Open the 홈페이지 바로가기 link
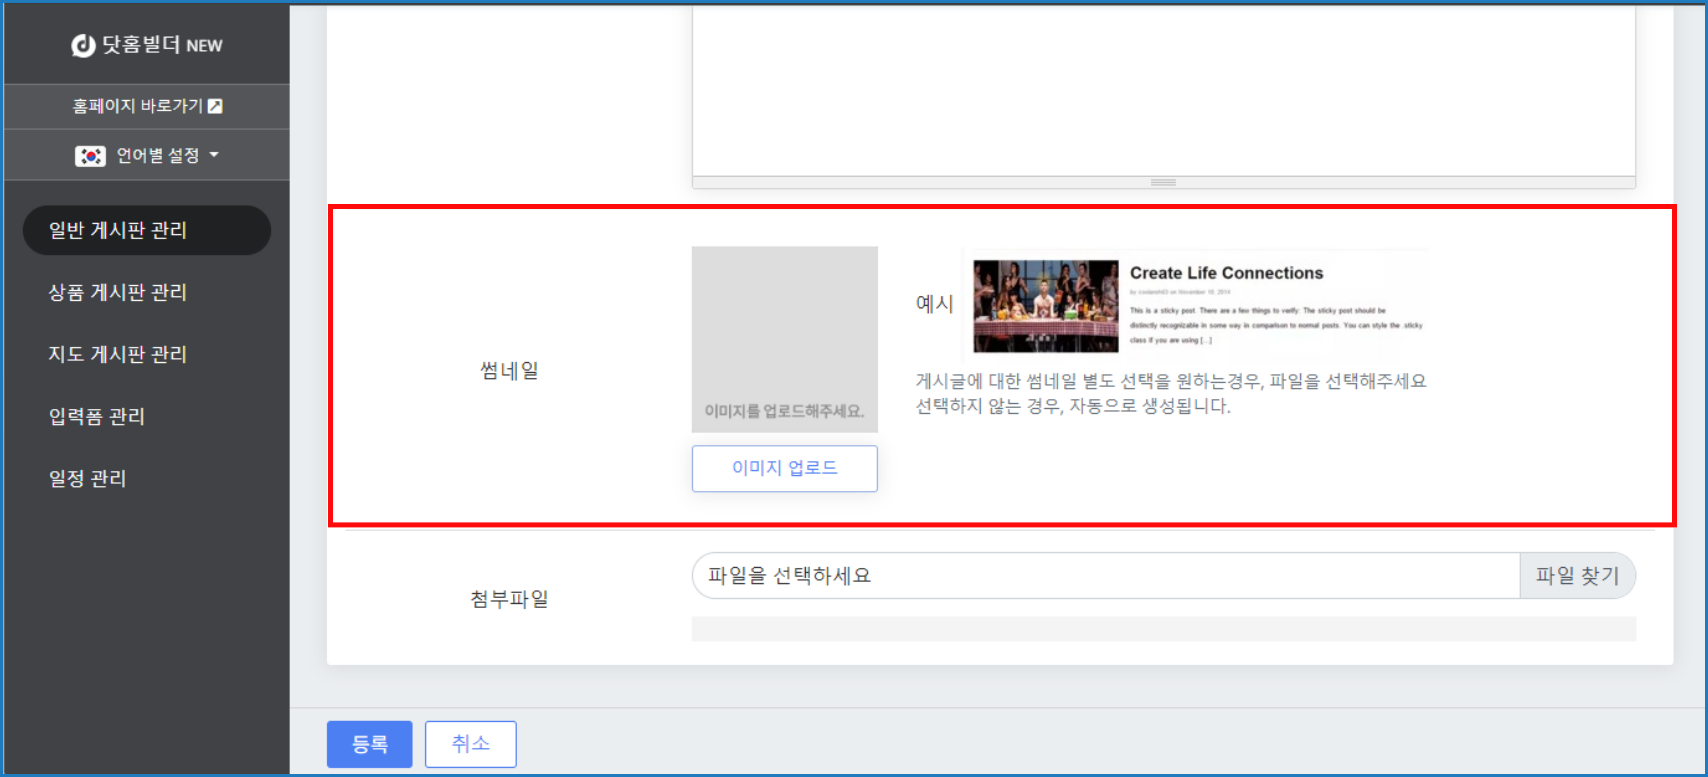The height and width of the screenshot is (777, 1708). coord(137,106)
